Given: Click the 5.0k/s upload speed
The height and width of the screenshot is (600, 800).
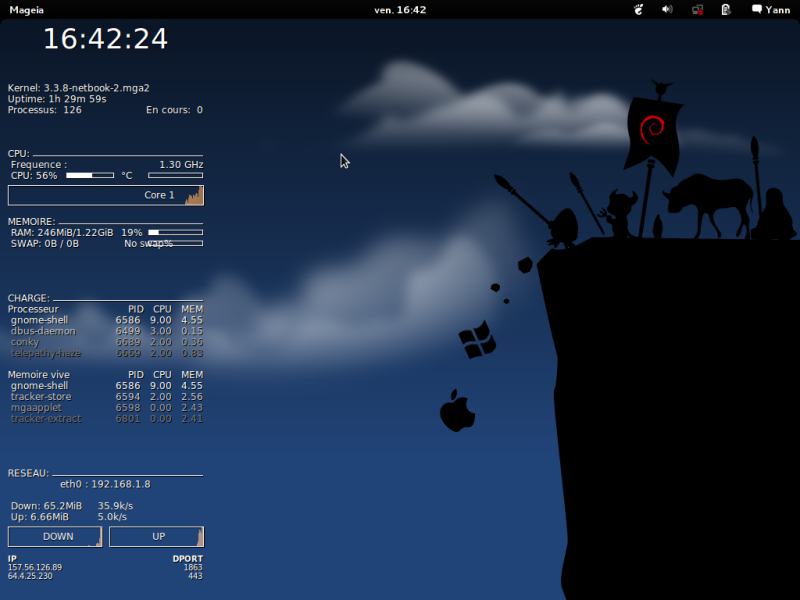Looking at the screenshot, I should (x=112, y=517).
